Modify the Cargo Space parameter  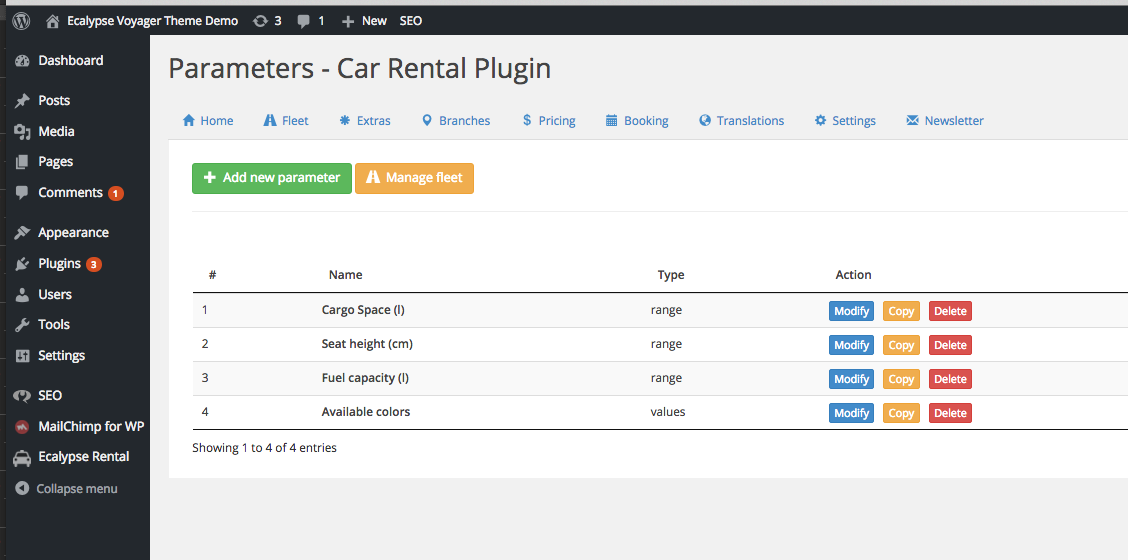tap(852, 311)
